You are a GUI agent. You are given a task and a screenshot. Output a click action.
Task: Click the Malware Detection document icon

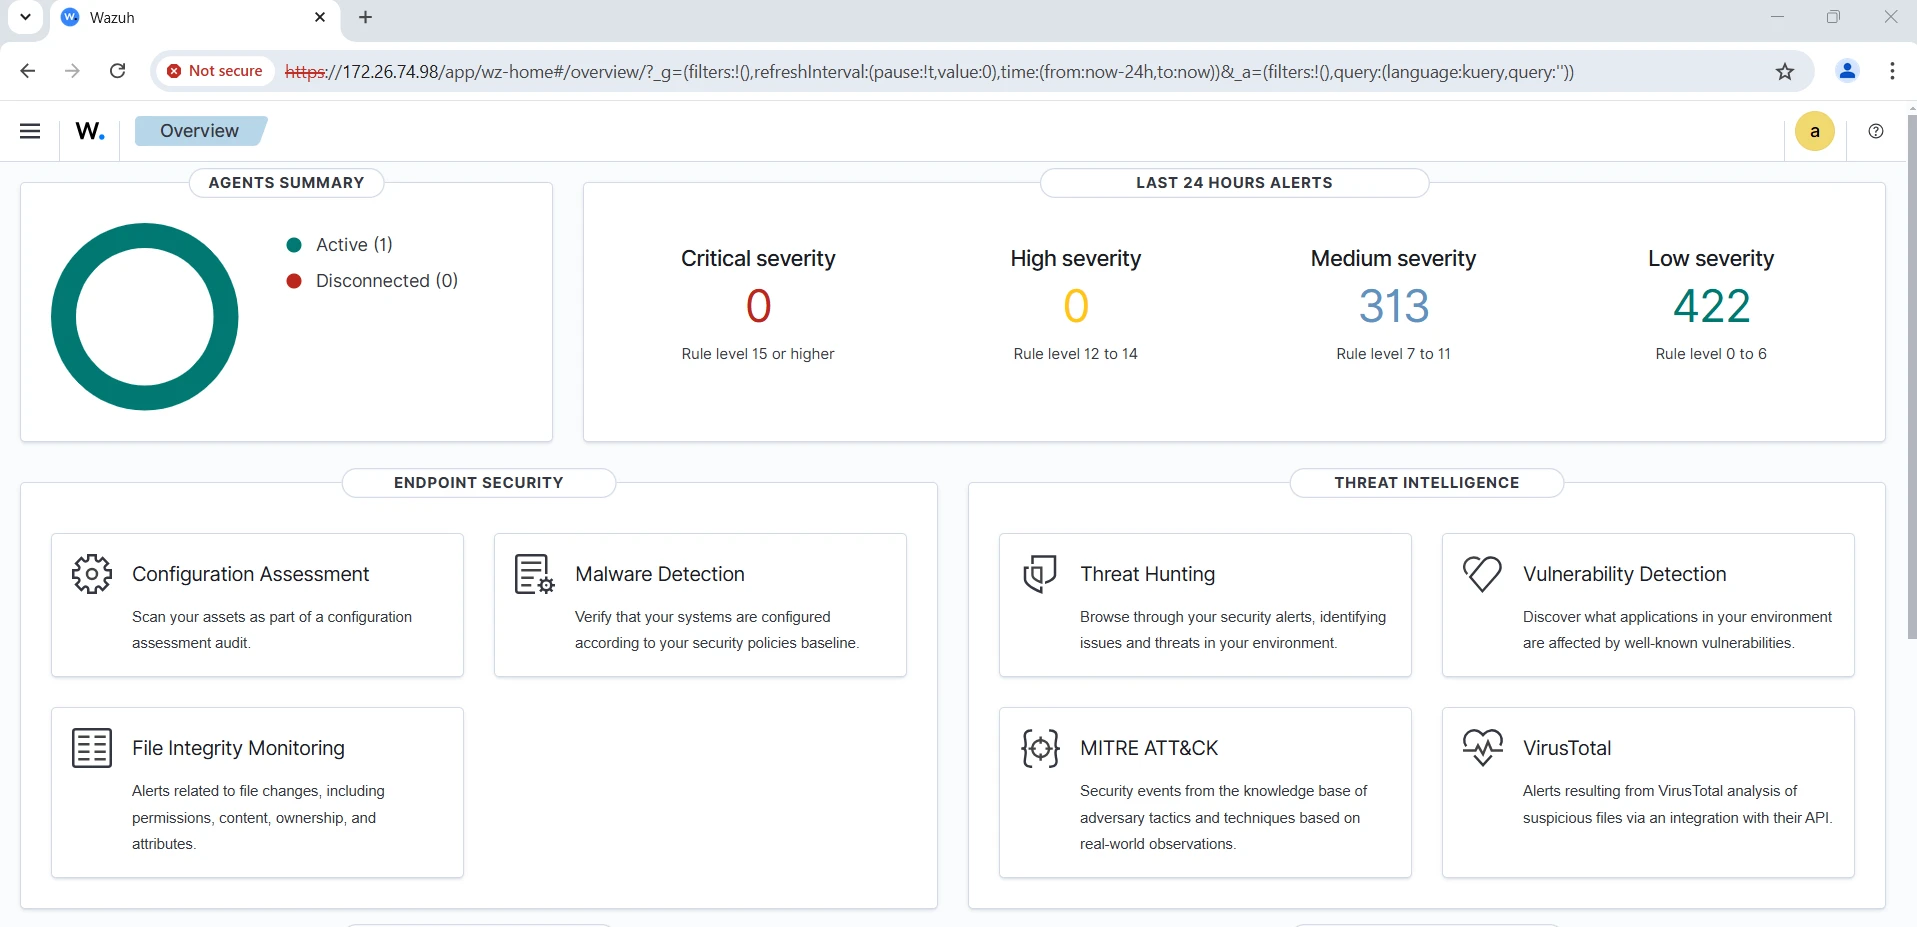pyautogui.click(x=534, y=574)
